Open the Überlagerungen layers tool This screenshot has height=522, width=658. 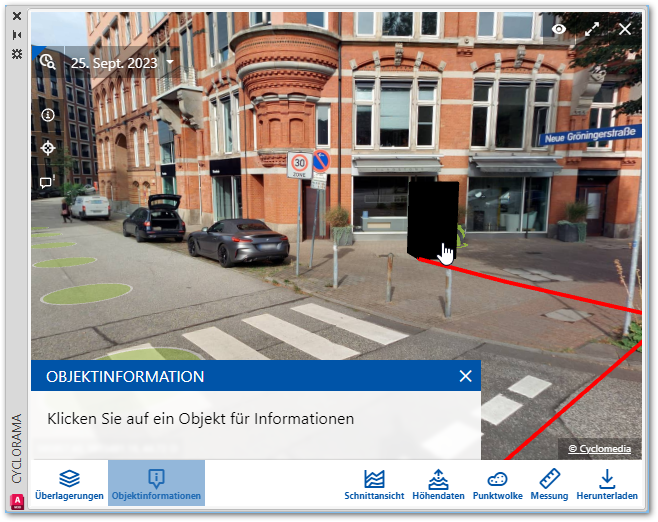pos(69,483)
